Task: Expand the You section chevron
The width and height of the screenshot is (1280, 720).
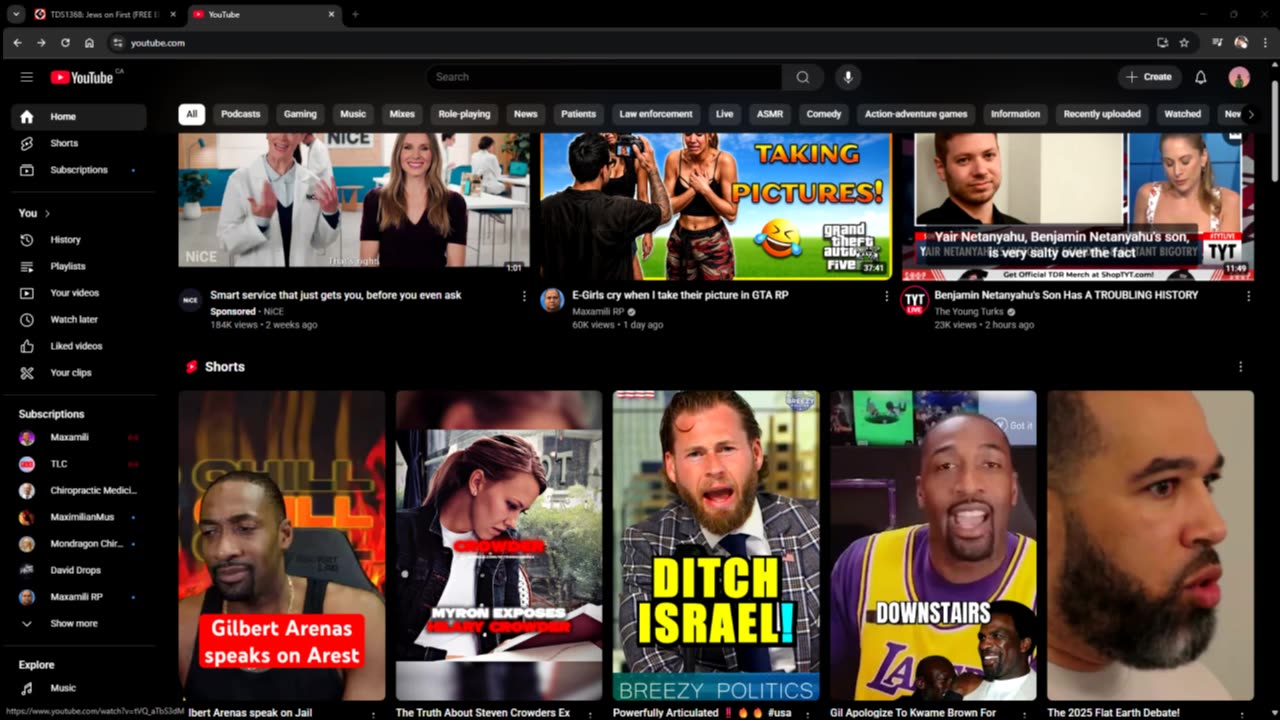Action: 47,213
